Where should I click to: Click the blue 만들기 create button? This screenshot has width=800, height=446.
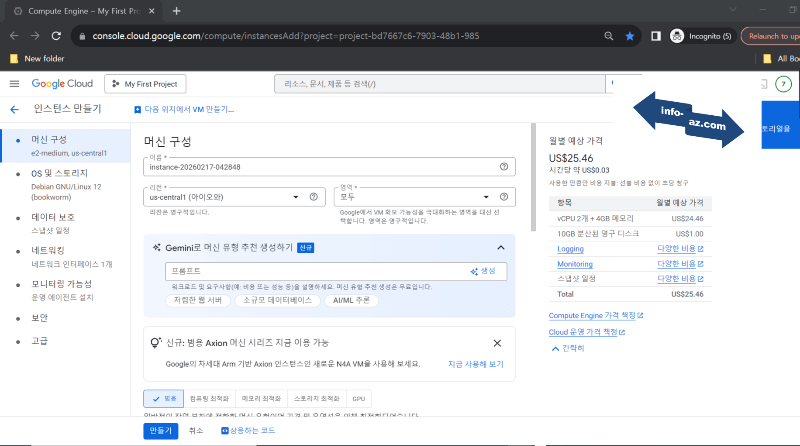(160, 430)
